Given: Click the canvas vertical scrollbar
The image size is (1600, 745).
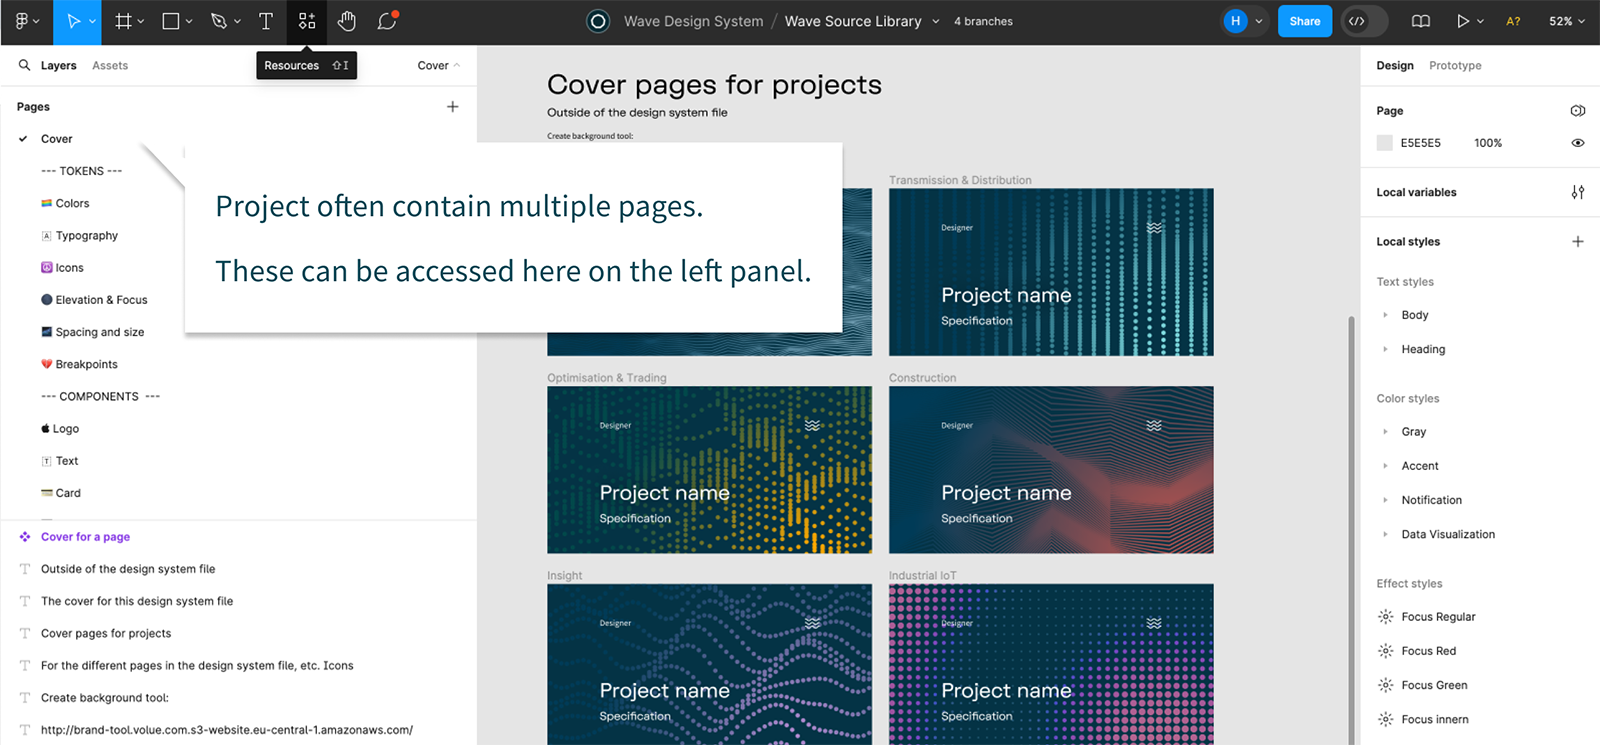Looking at the screenshot, I should [1351, 530].
